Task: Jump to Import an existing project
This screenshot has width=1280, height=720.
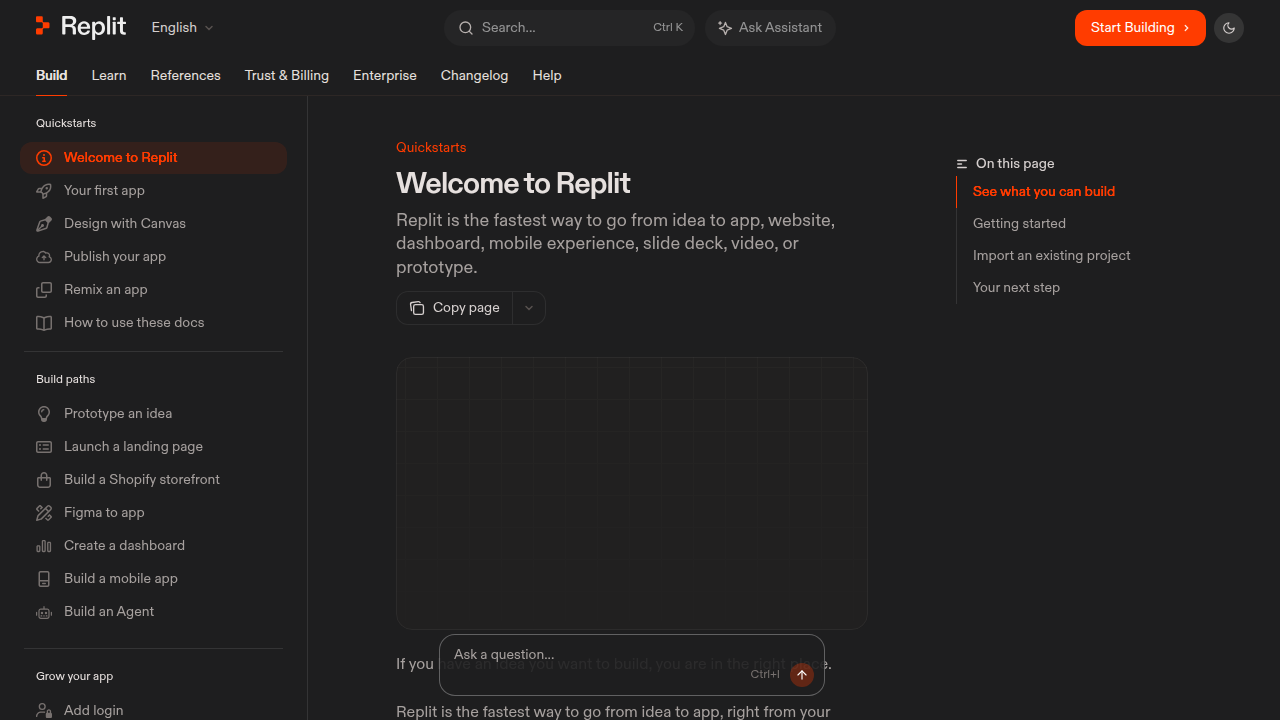Action: [1052, 255]
